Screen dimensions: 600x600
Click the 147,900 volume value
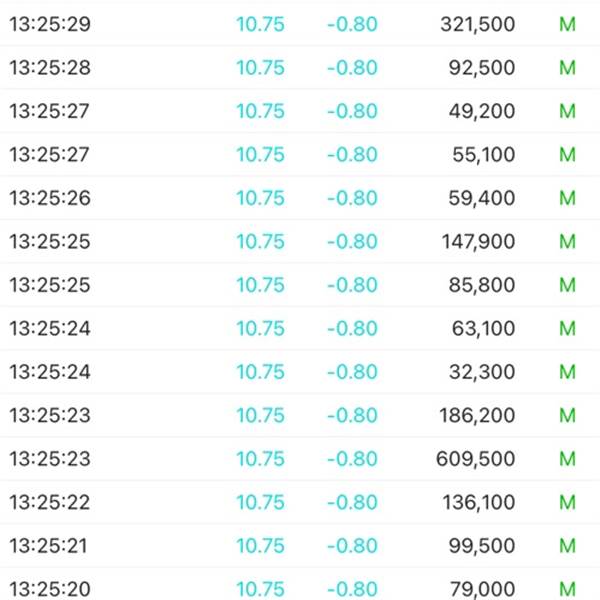[478, 241]
